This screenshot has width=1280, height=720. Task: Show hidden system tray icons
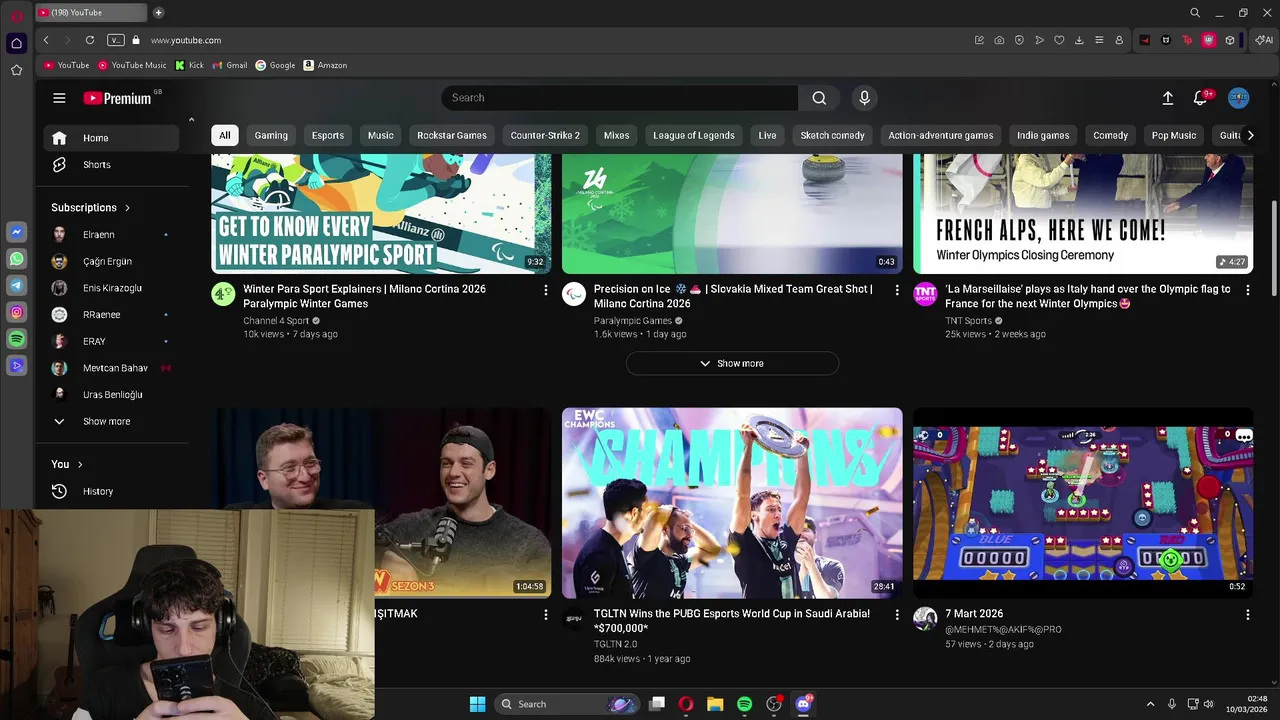tap(1150, 704)
